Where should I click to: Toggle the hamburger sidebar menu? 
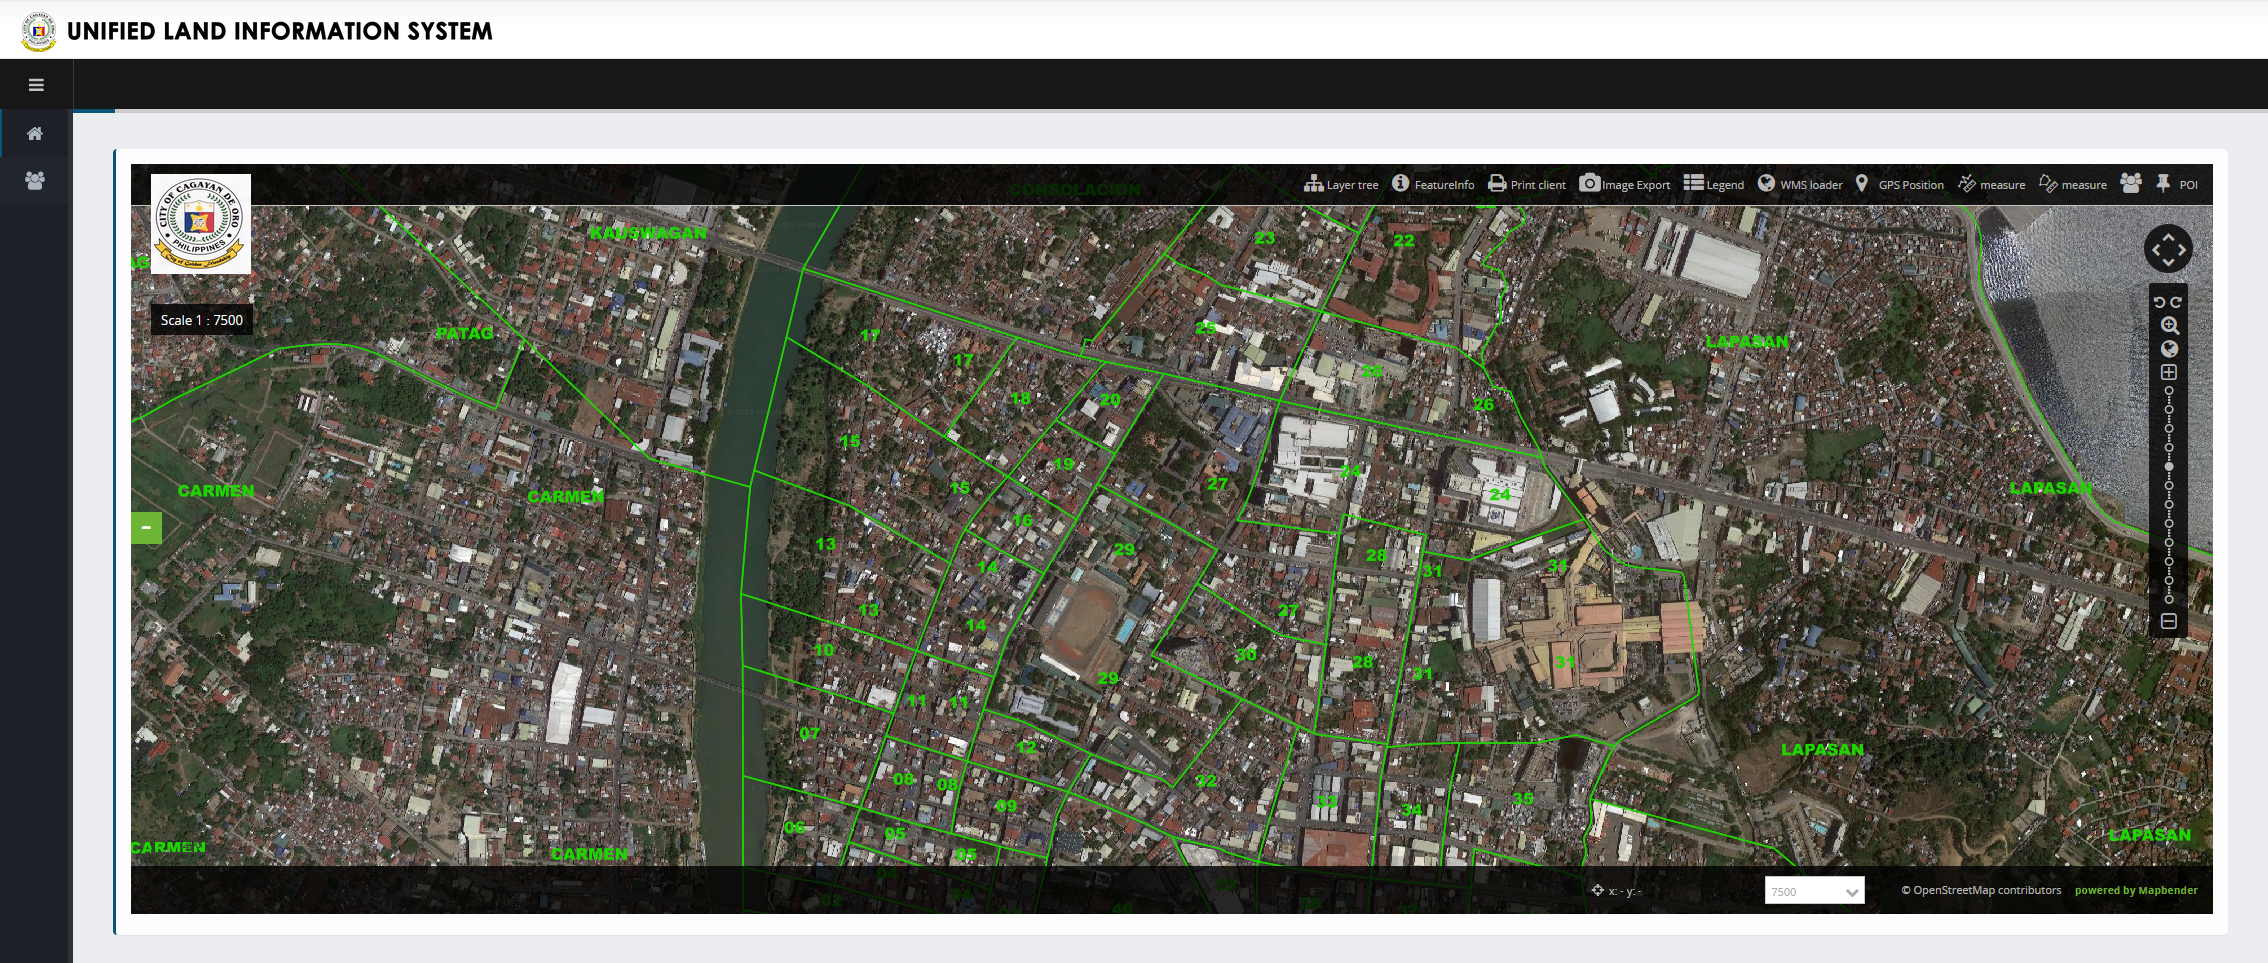(36, 85)
